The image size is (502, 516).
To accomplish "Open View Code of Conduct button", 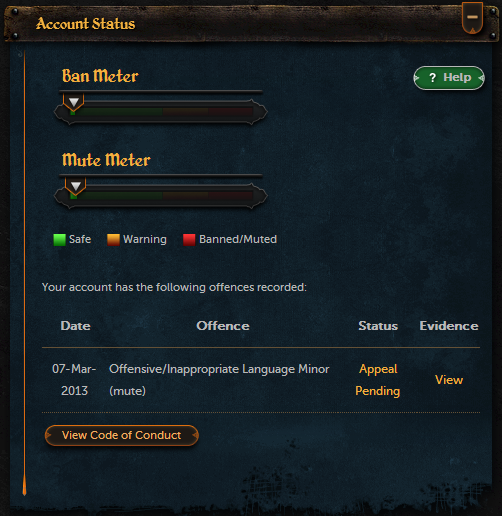I will point(122,435).
